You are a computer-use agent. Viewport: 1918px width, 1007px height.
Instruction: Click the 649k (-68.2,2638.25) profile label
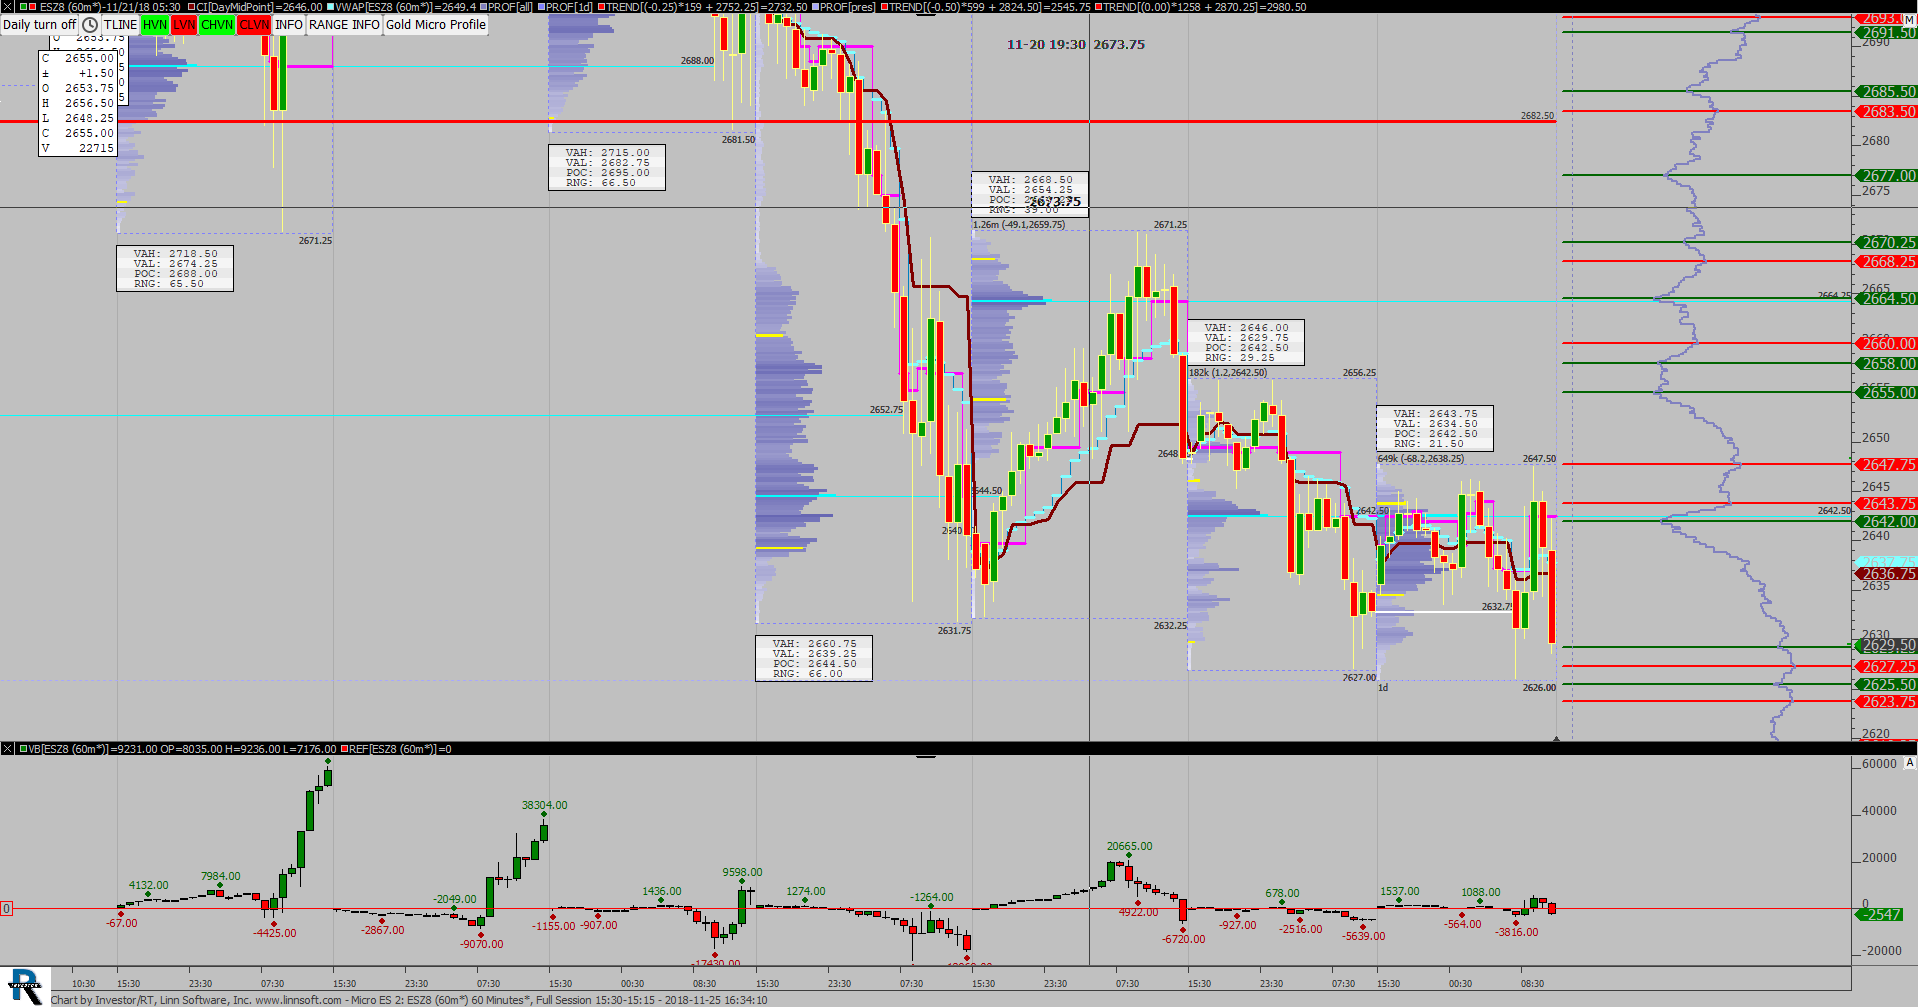[1421, 459]
